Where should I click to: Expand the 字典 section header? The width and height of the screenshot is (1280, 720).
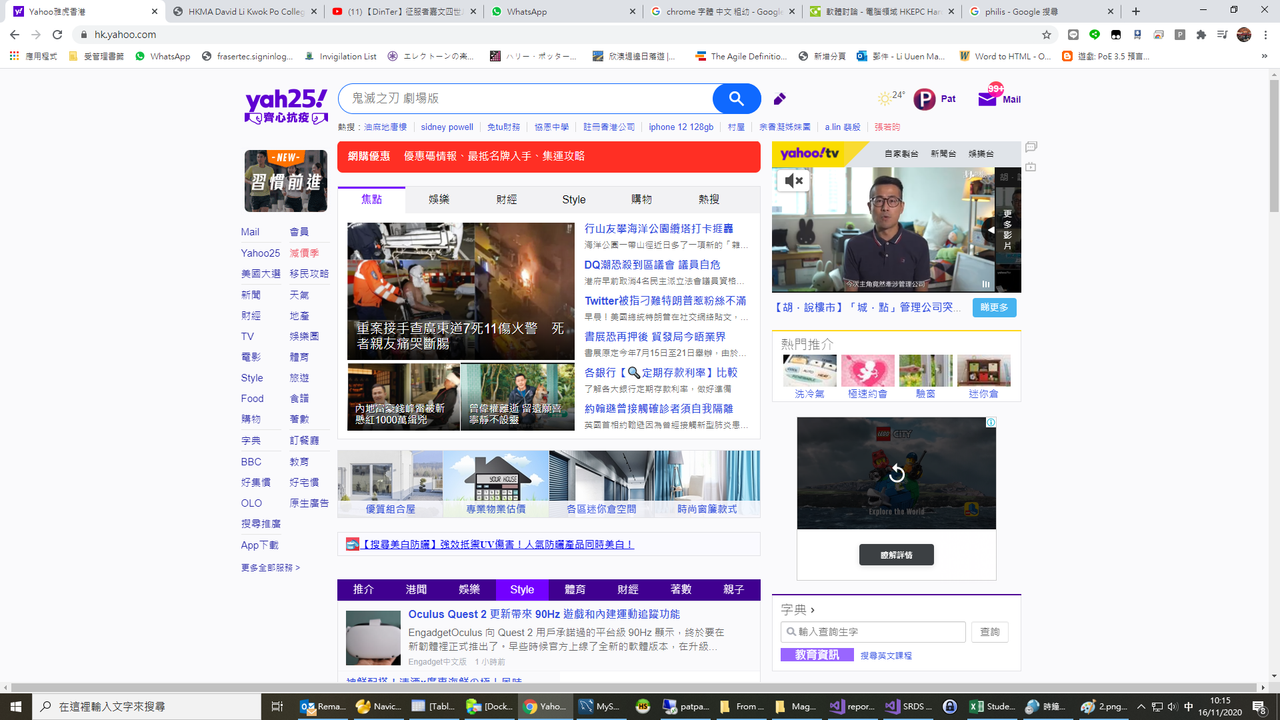coord(798,609)
